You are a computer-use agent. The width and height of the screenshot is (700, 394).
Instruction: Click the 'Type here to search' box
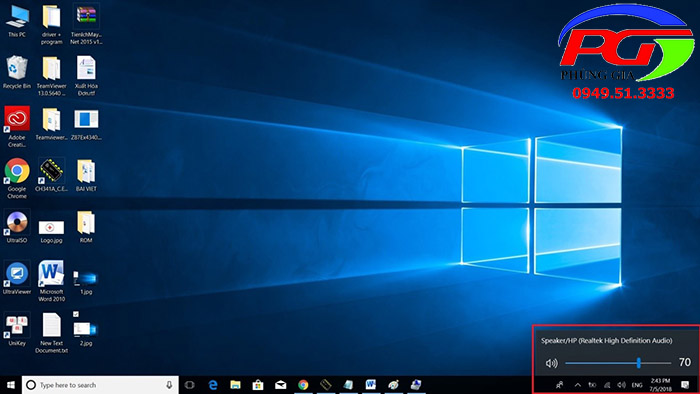point(100,385)
